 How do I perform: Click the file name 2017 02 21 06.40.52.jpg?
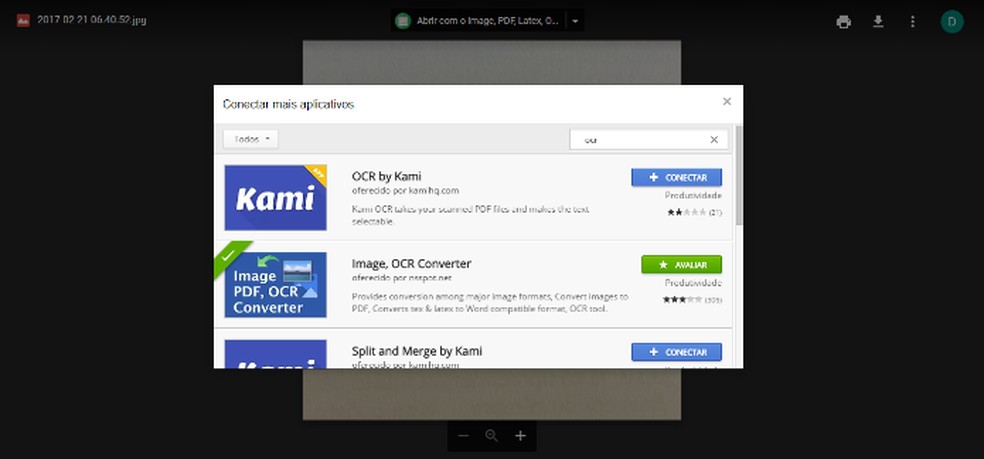pyautogui.click(x=92, y=20)
